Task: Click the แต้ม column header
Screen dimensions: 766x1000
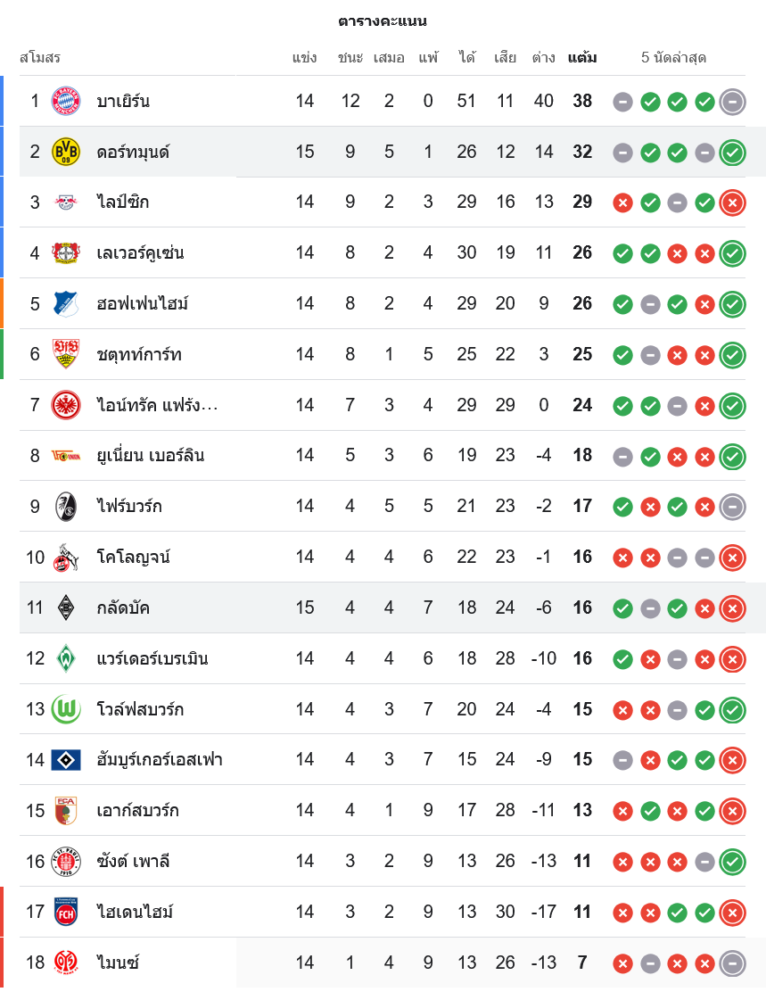Action: pyautogui.click(x=582, y=58)
